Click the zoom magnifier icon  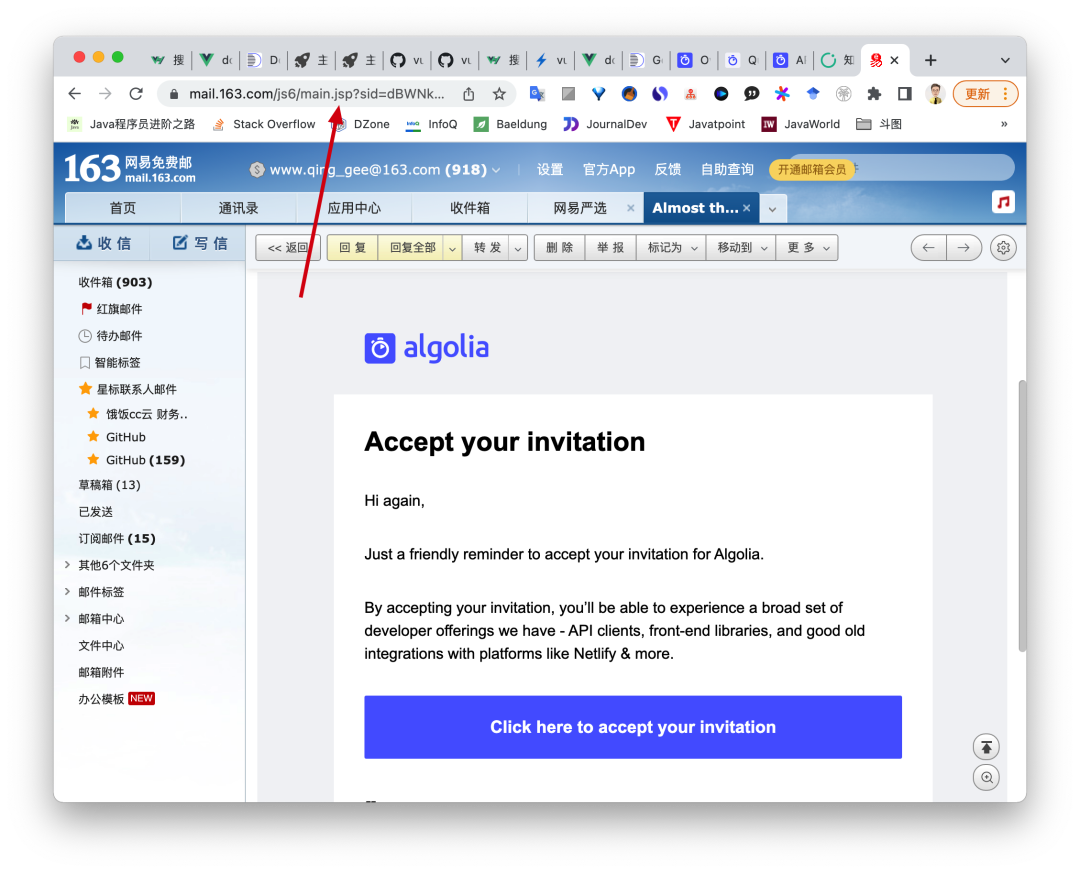pyautogui.click(x=986, y=778)
